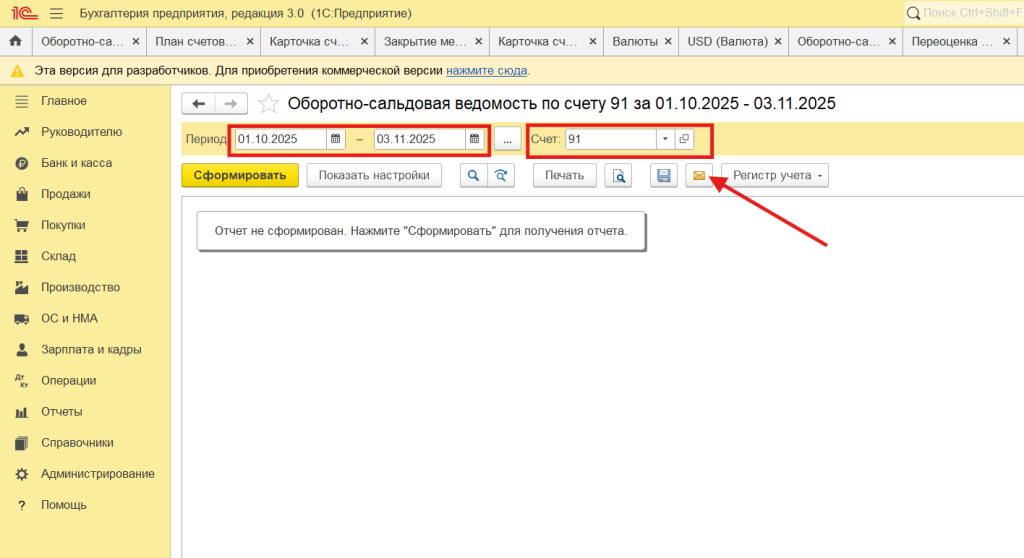Expand the Счет account dropdown arrow
The image size is (1024, 558).
[x=665, y=139]
